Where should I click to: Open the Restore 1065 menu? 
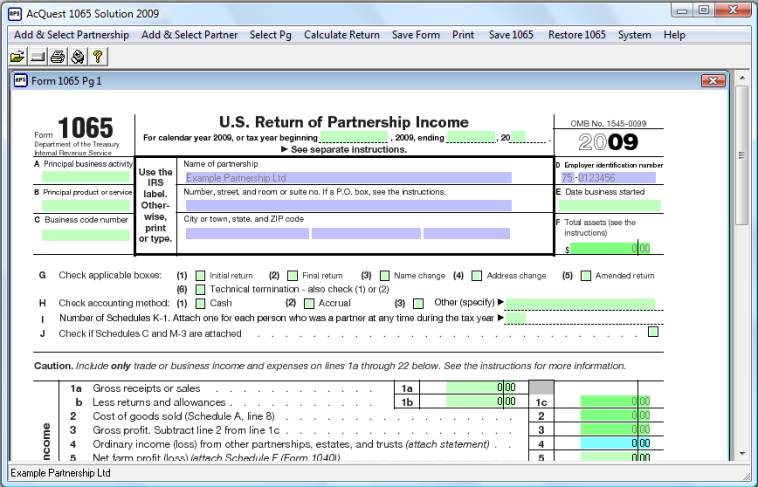pos(577,35)
